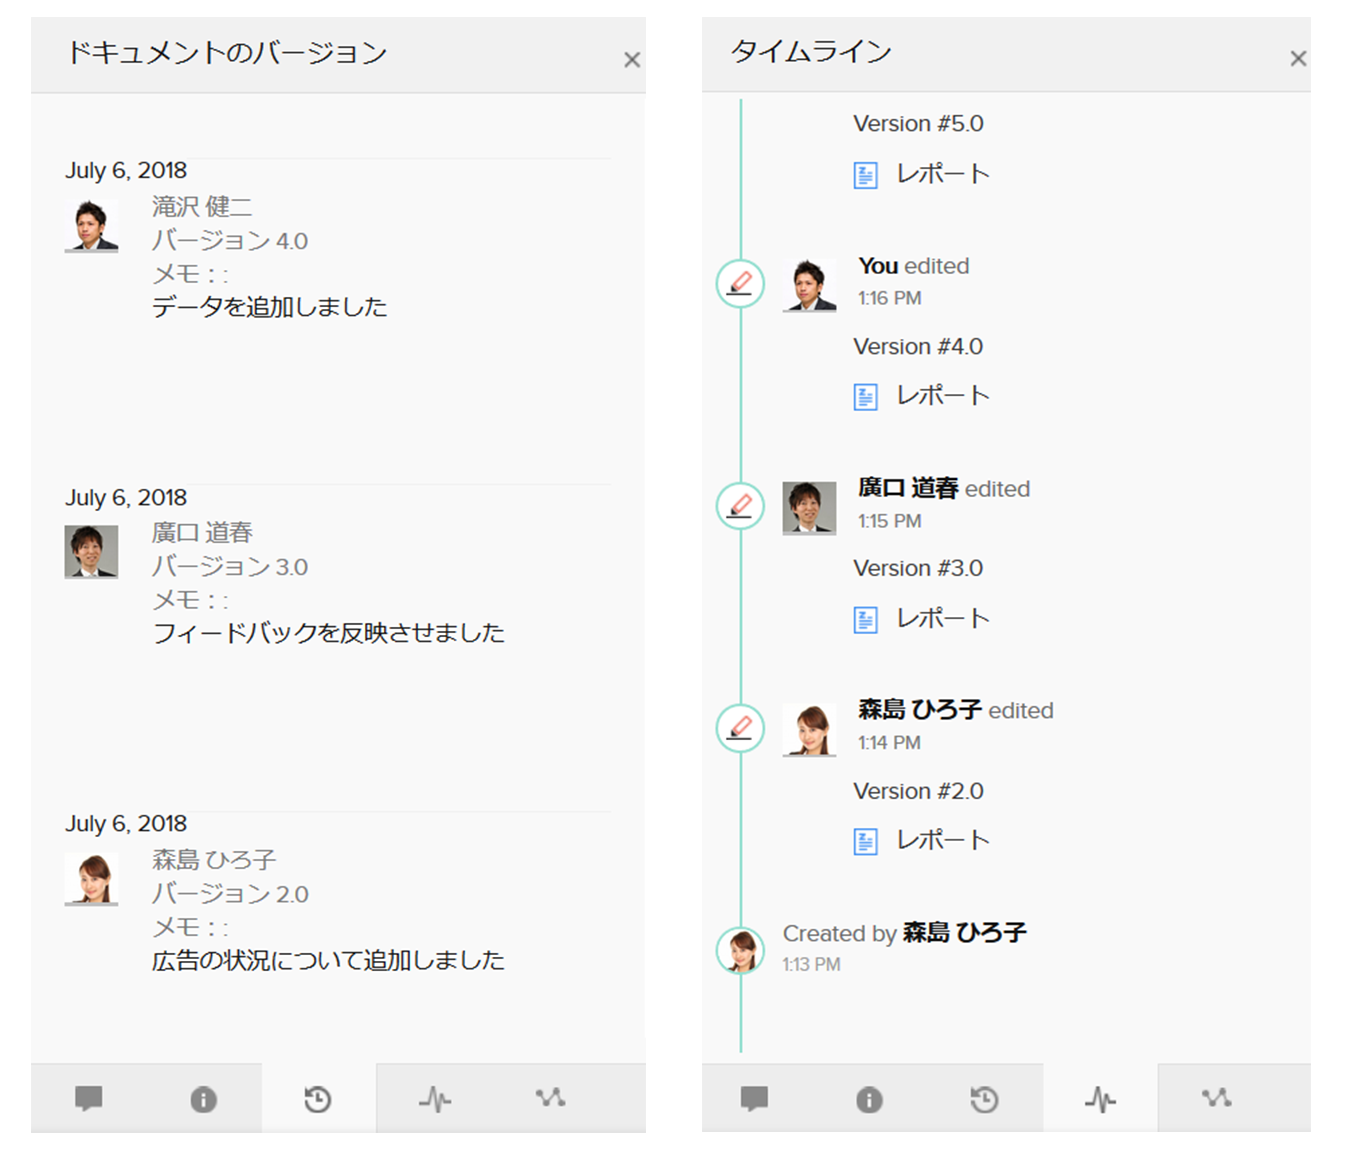Viewport: 1366px width, 1171px height.
Task: Switch to the activity tab in the timeline panel
Action: 1101,1098
